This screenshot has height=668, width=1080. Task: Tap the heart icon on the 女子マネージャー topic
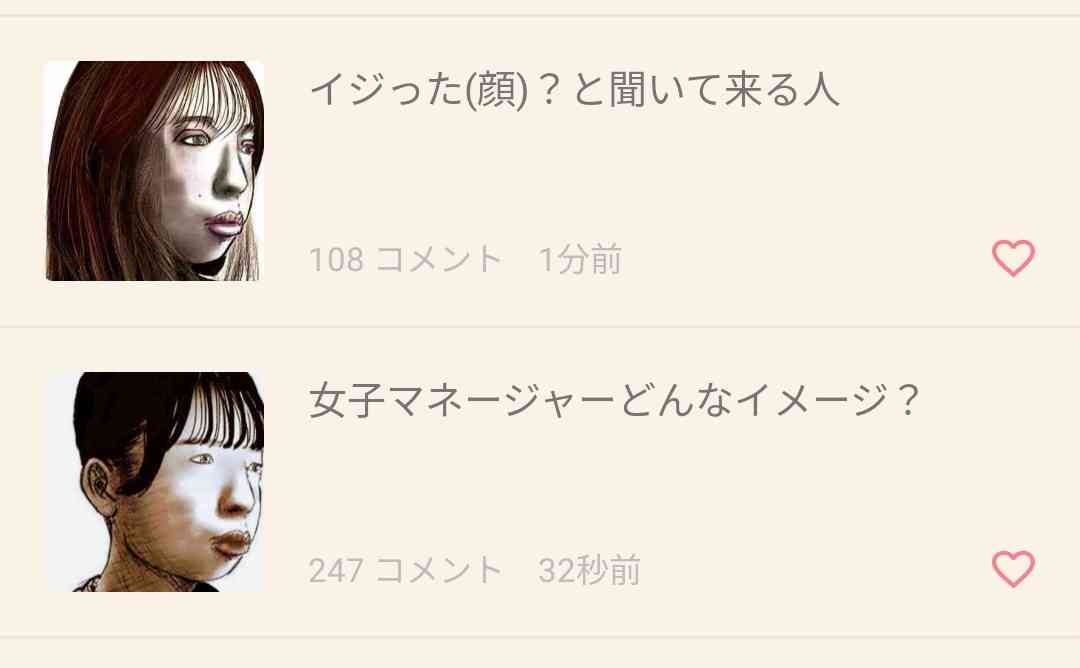[x=1013, y=569]
